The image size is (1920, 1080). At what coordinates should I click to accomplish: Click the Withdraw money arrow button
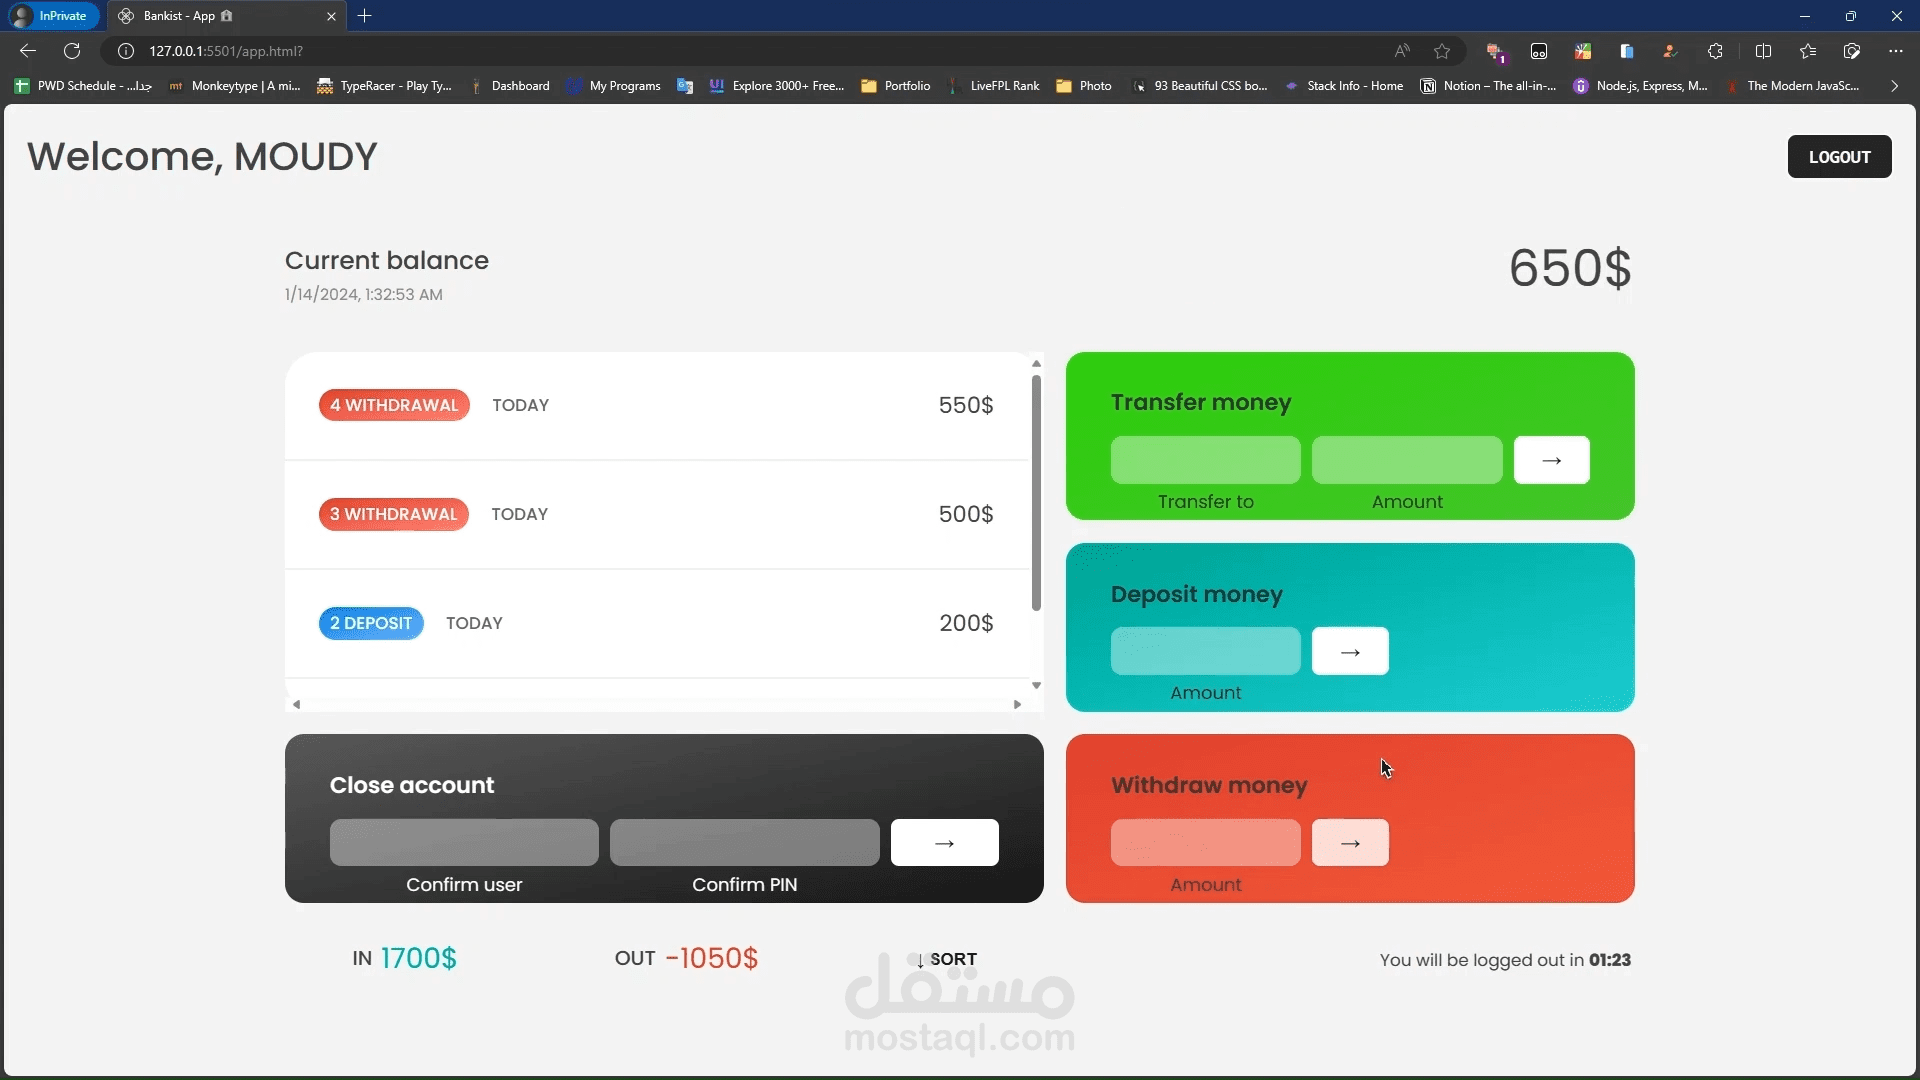point(1350,842)
